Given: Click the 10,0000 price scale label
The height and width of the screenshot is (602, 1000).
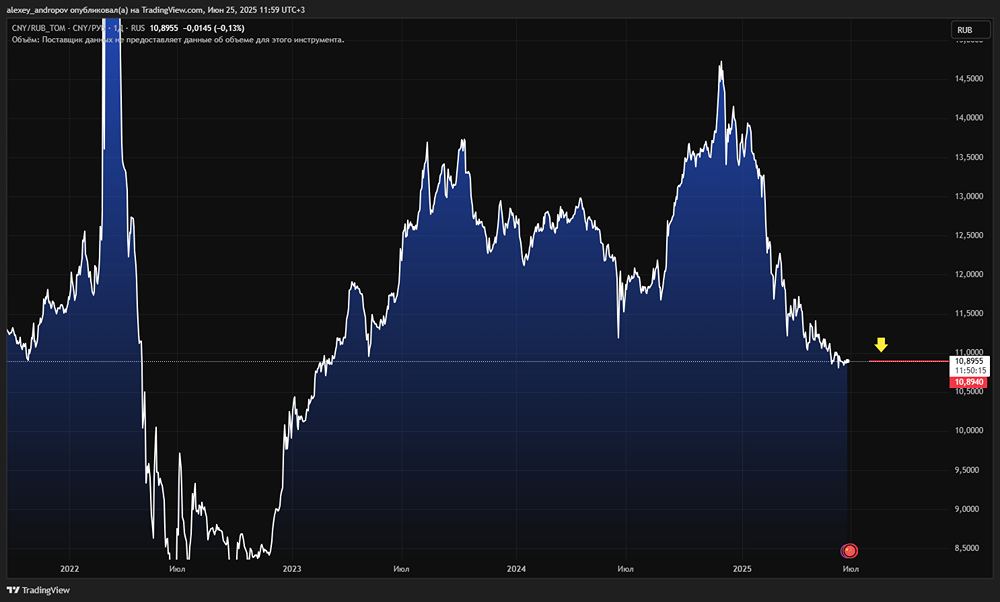Looking at the screenshot, I should click(x=969, y=430).
